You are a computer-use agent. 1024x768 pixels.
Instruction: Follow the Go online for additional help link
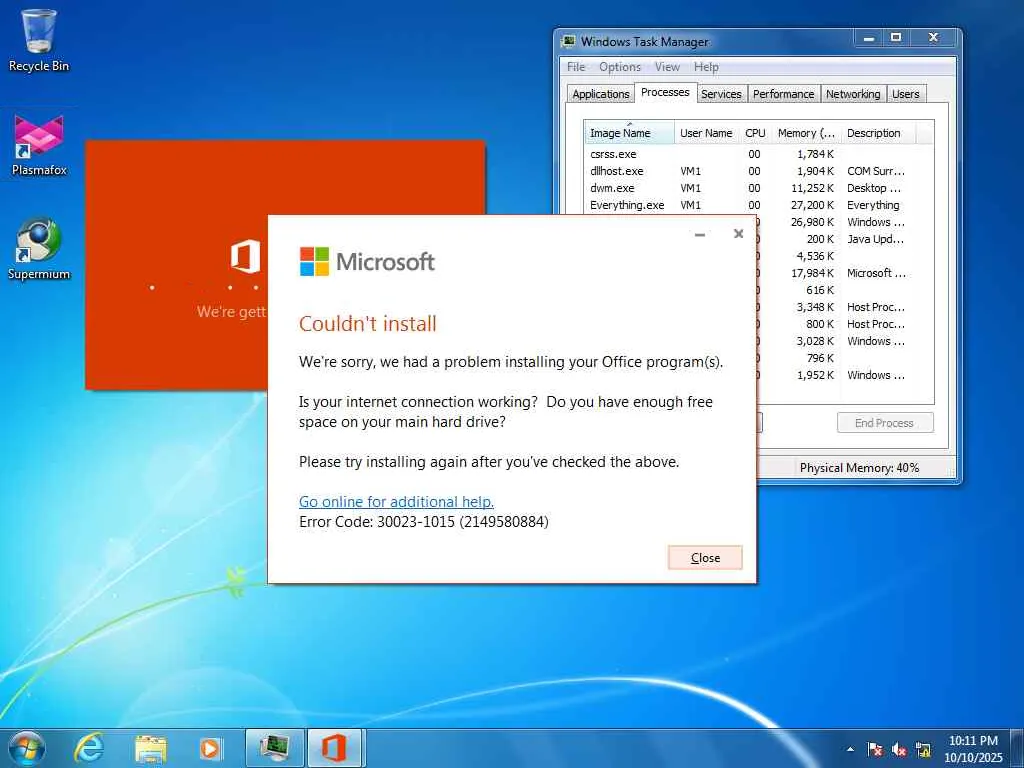click(x=396, y=502)
